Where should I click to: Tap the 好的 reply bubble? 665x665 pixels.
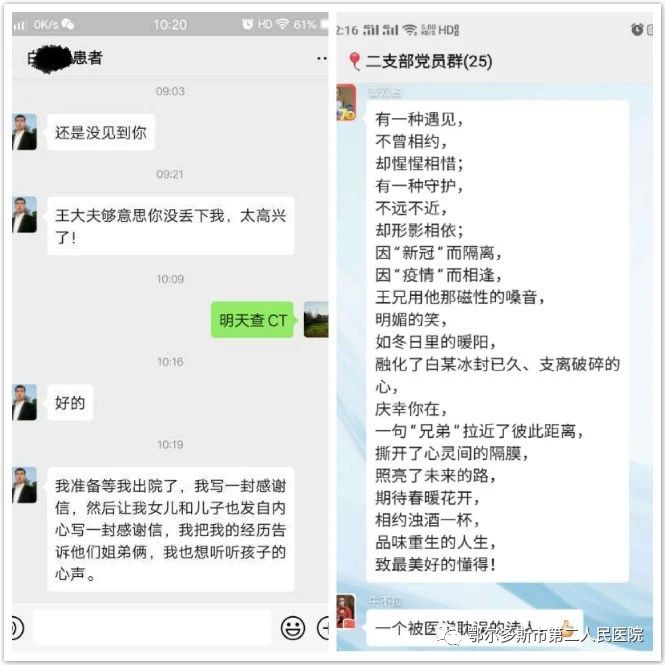click(70, 402)
